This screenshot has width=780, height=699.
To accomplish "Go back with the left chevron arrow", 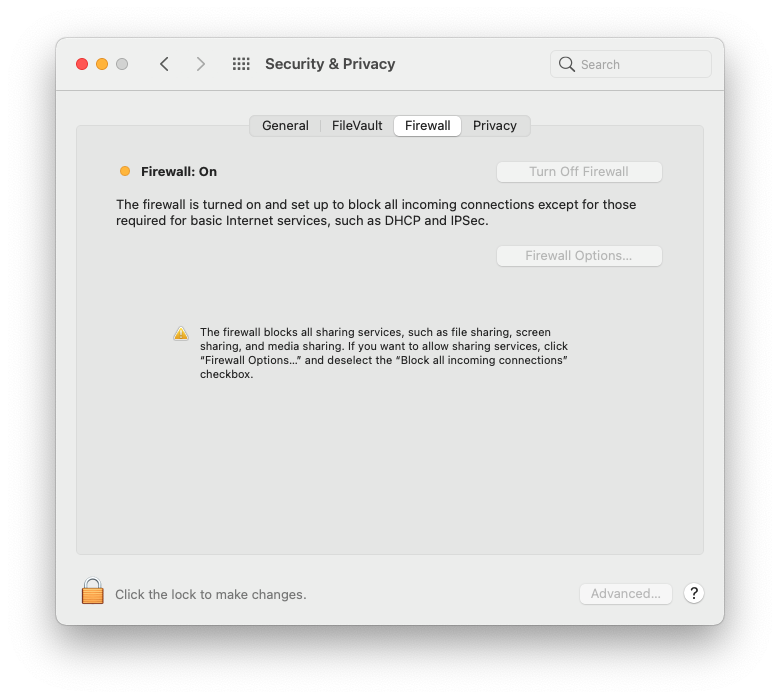I will (165, 64).
